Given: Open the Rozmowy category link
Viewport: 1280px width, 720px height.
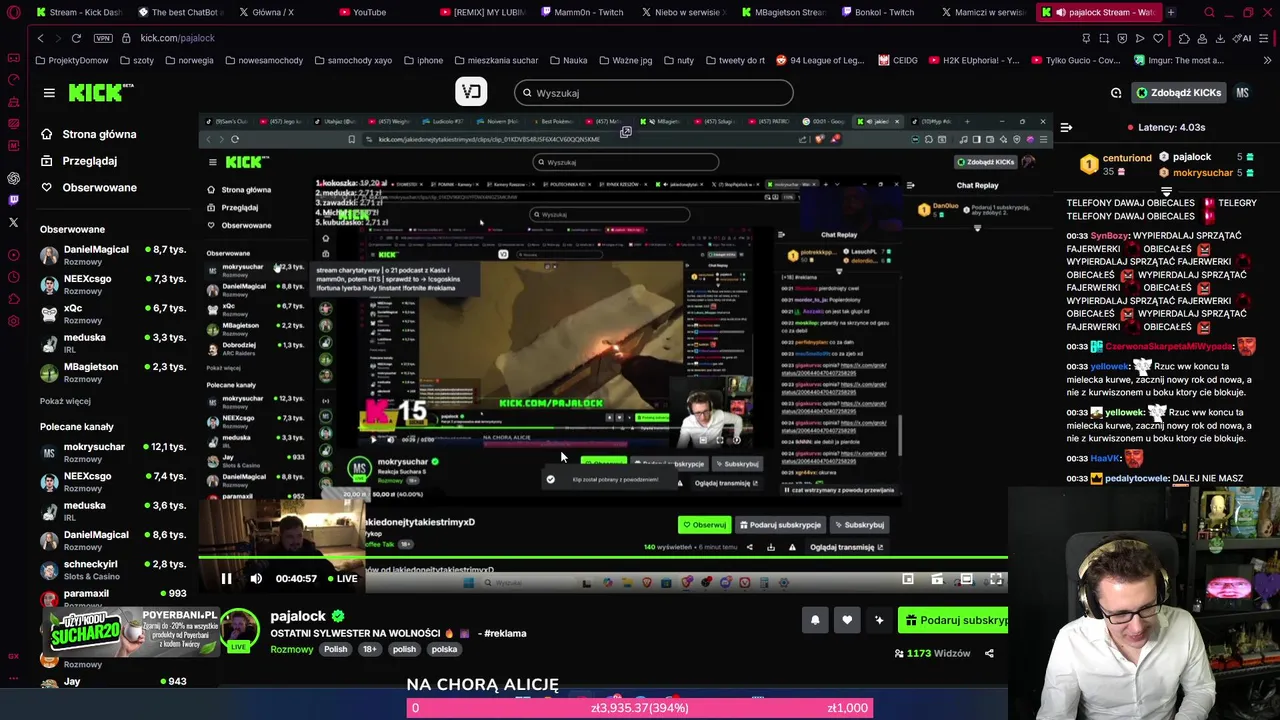Looking at the screenshot, I should tap(291, 649).
